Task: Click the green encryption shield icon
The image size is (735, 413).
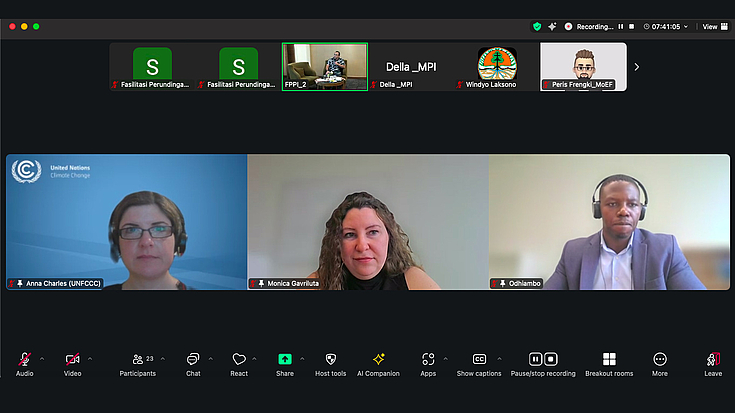Action: (x=537, y=26)
